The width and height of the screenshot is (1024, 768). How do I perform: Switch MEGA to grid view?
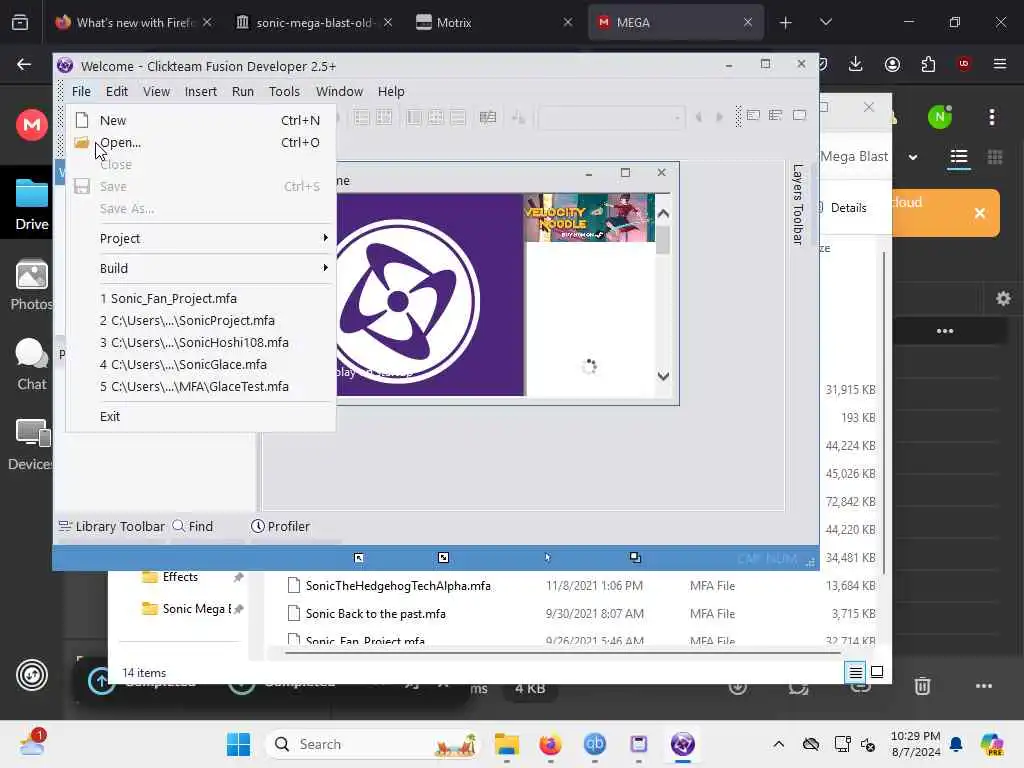pyautogui.click(x=995, y=157)
